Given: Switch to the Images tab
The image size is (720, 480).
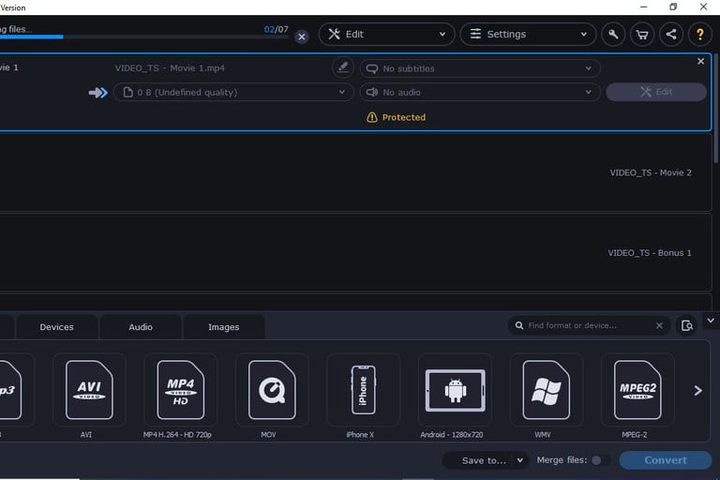Looking at the screenshot, I should 223,327.
